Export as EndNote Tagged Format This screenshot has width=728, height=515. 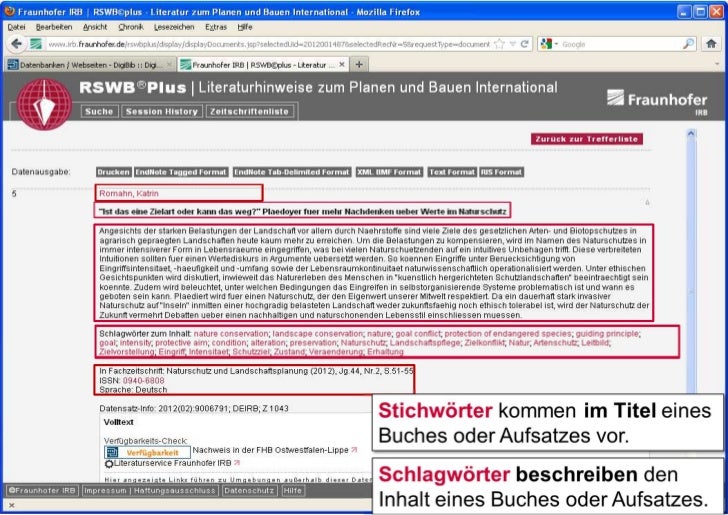click(181, 172)
